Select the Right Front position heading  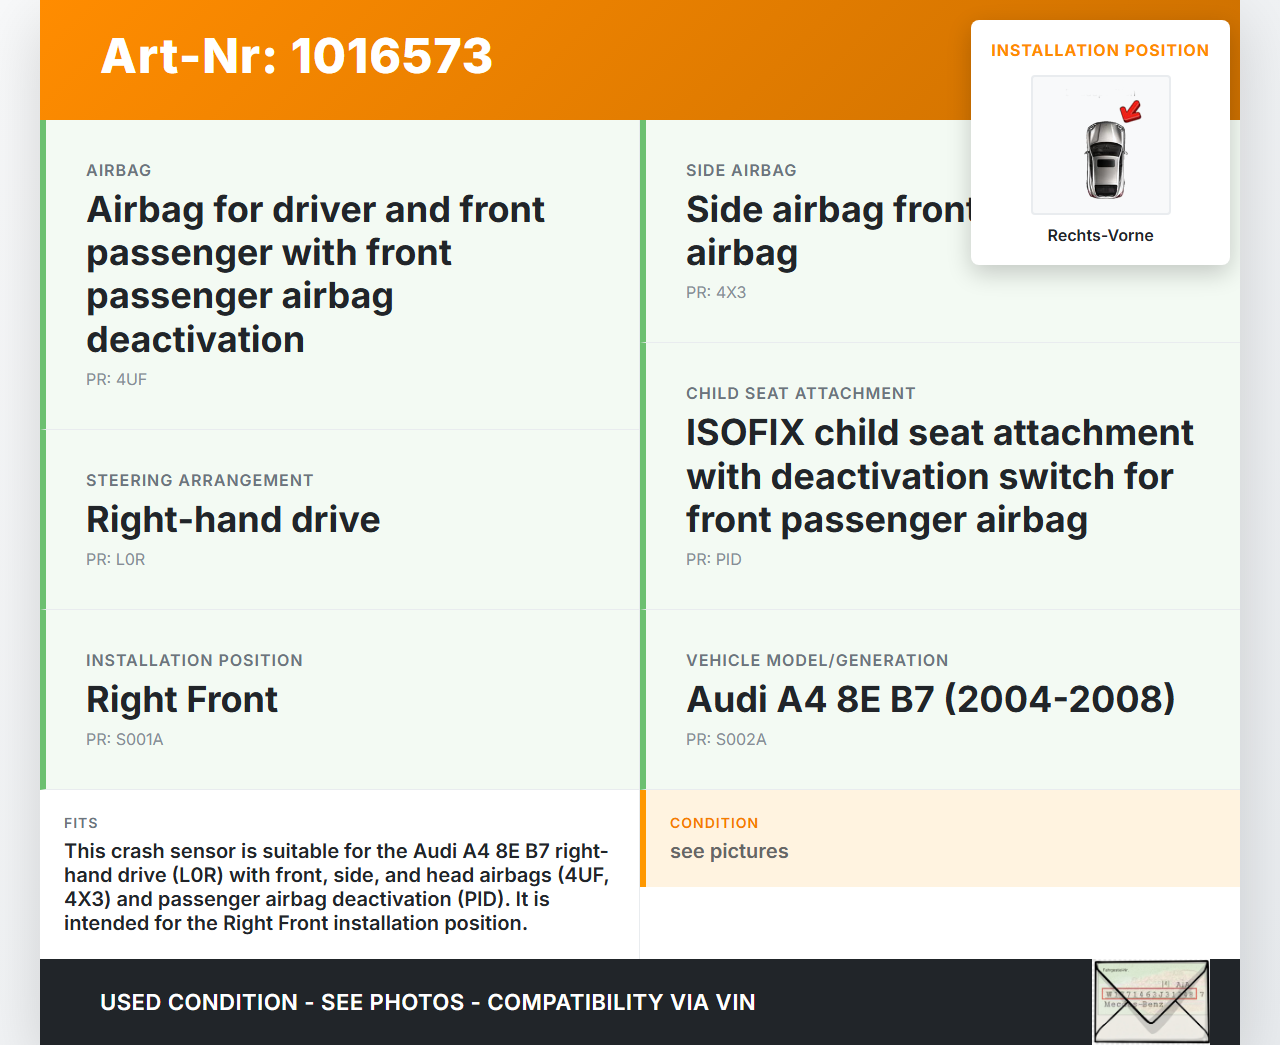pos(182,700)
